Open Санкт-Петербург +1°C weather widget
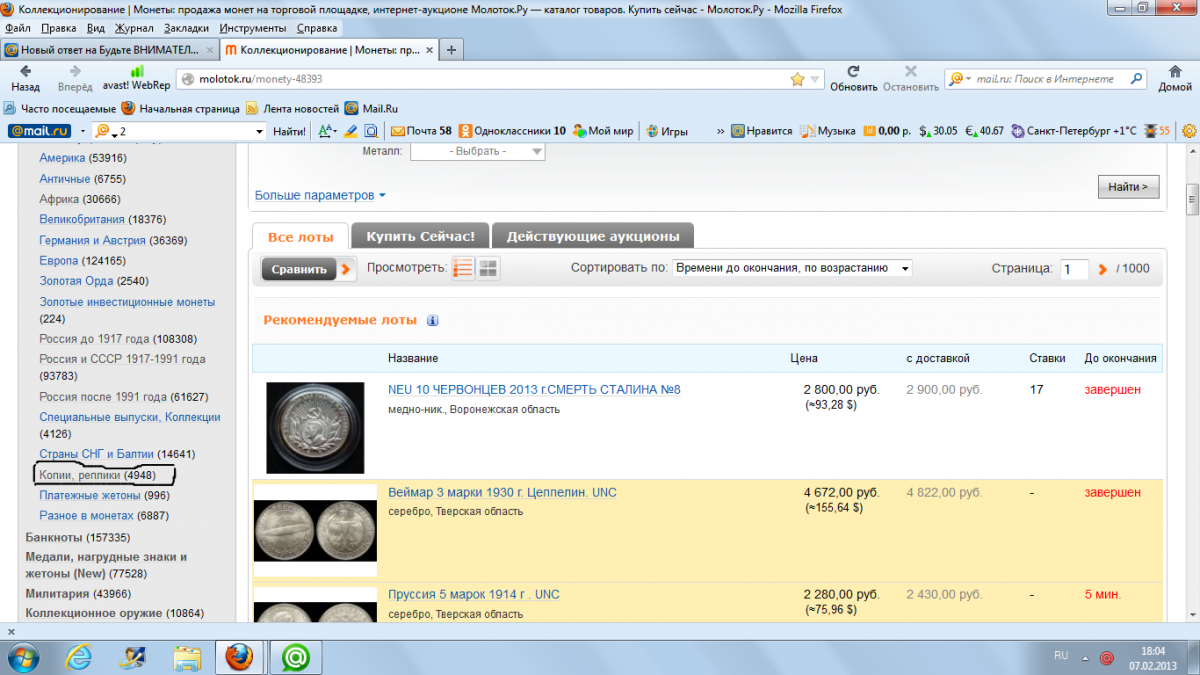This screenshot has width=1200, height=675. coord(1074,131)
